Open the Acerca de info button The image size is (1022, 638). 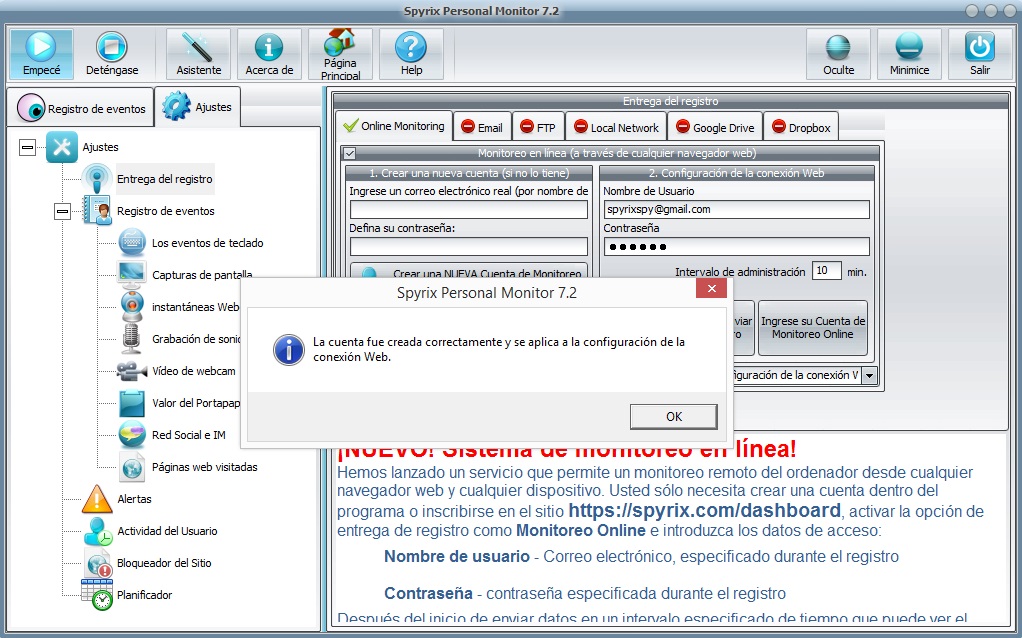(269, 53)
